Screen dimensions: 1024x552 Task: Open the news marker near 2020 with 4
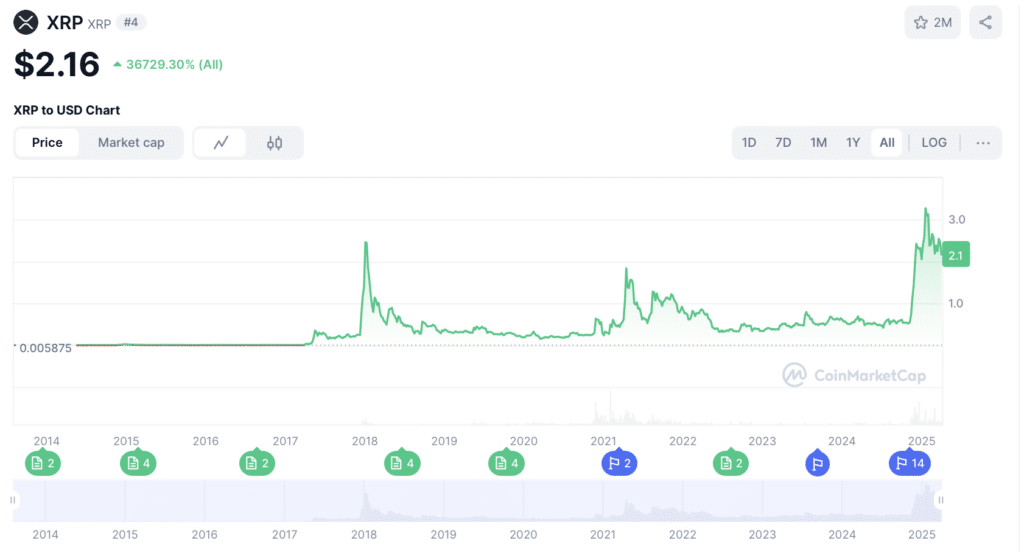[x=506, y=463]
